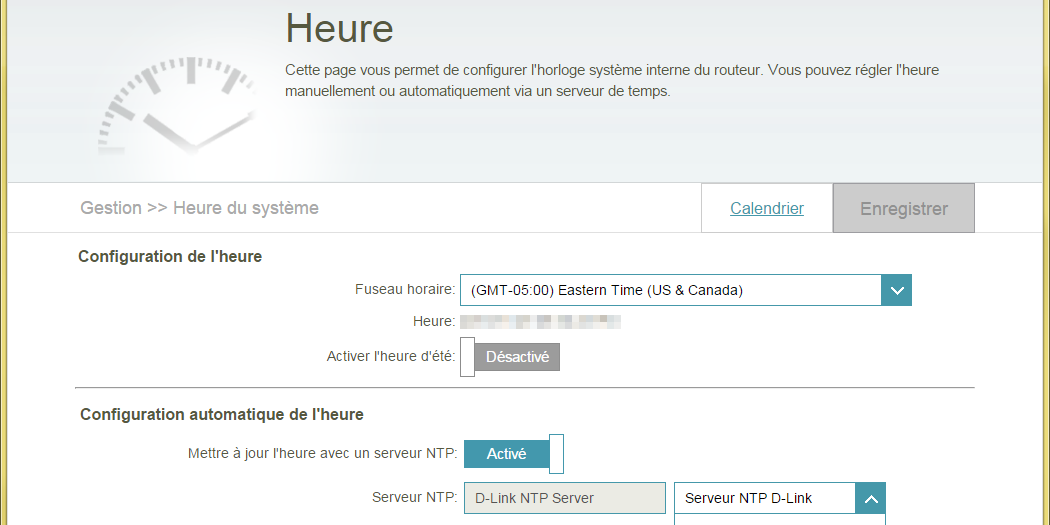This screenshot has height=525, width=1050.
Task: Click the Gestion >> Heure du système breadcrumb
Action: pyautogui.click(x=199, y=208)
